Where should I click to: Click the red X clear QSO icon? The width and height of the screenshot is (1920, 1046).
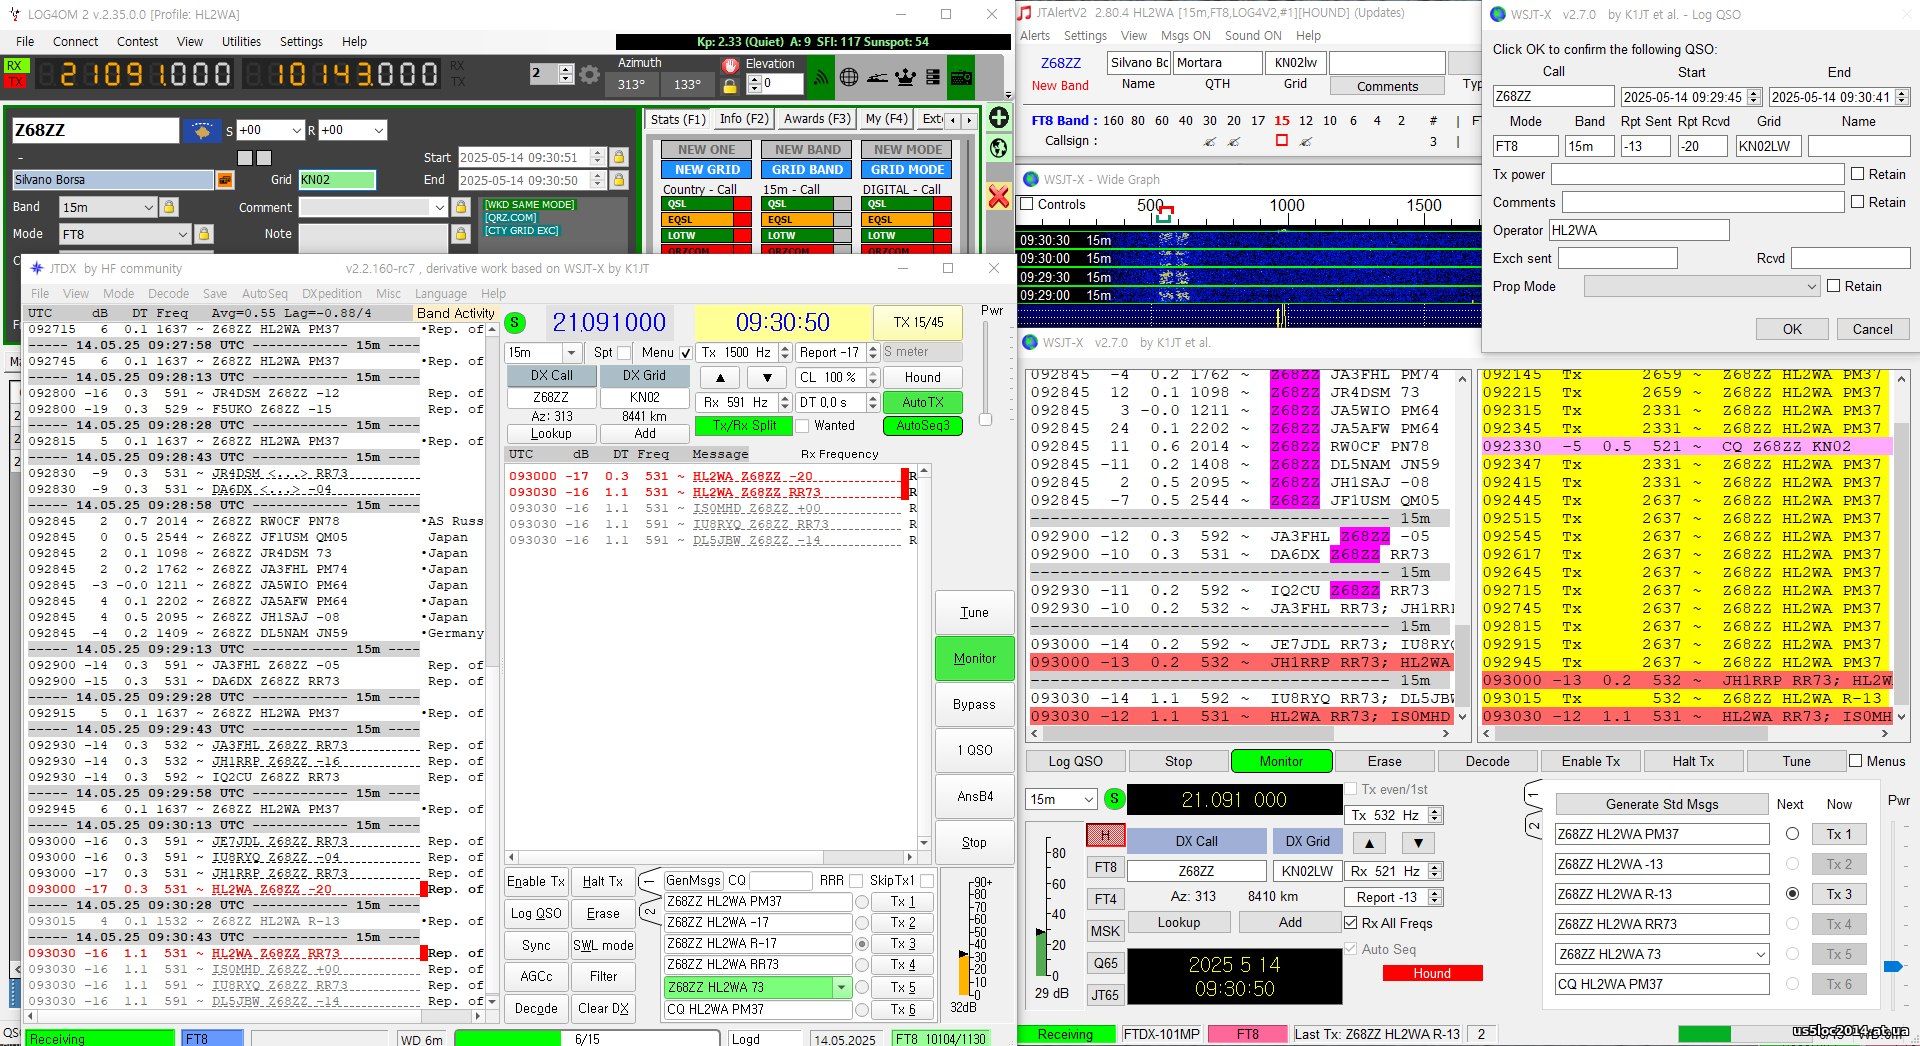(998, 196)
